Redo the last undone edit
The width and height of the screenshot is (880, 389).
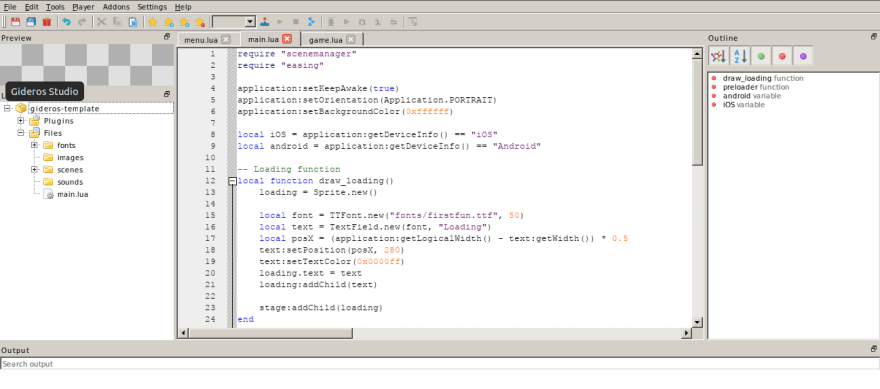coord(82,22)
